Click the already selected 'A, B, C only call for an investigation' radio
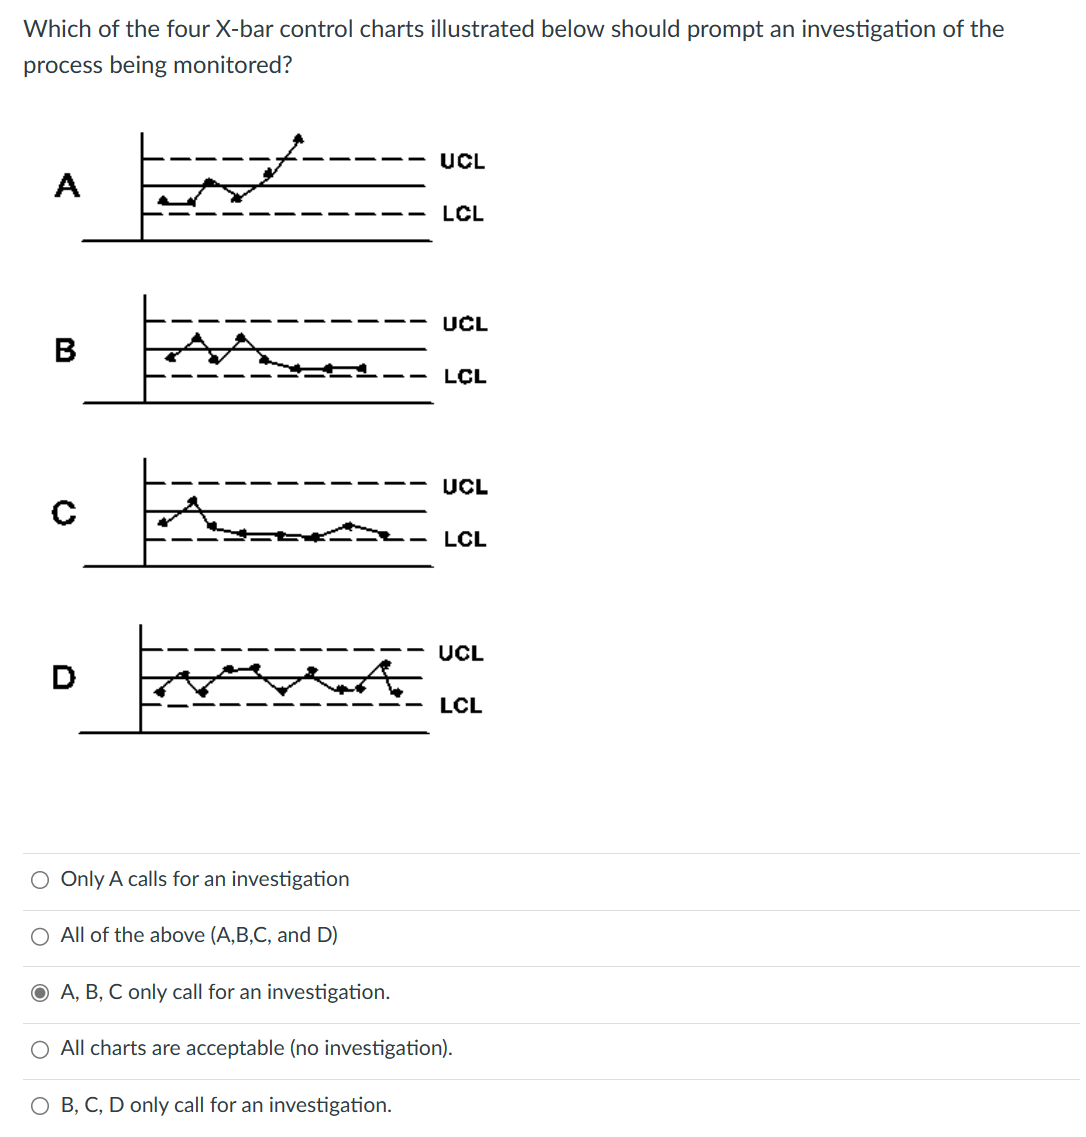This screenshot has height=1137, width=1086. pos(40,992)
